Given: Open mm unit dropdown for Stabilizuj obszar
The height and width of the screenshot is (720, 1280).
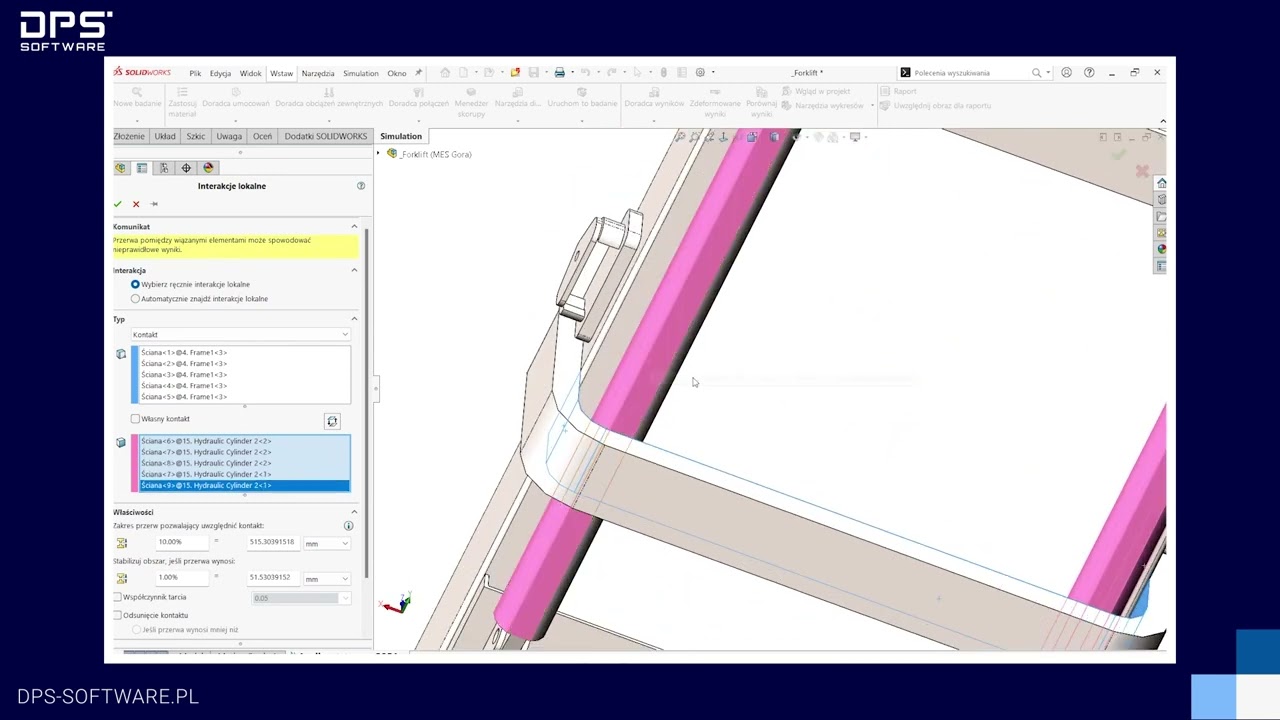Looking at the screenshot, I should pyautogui.click(x=327, y=578).
